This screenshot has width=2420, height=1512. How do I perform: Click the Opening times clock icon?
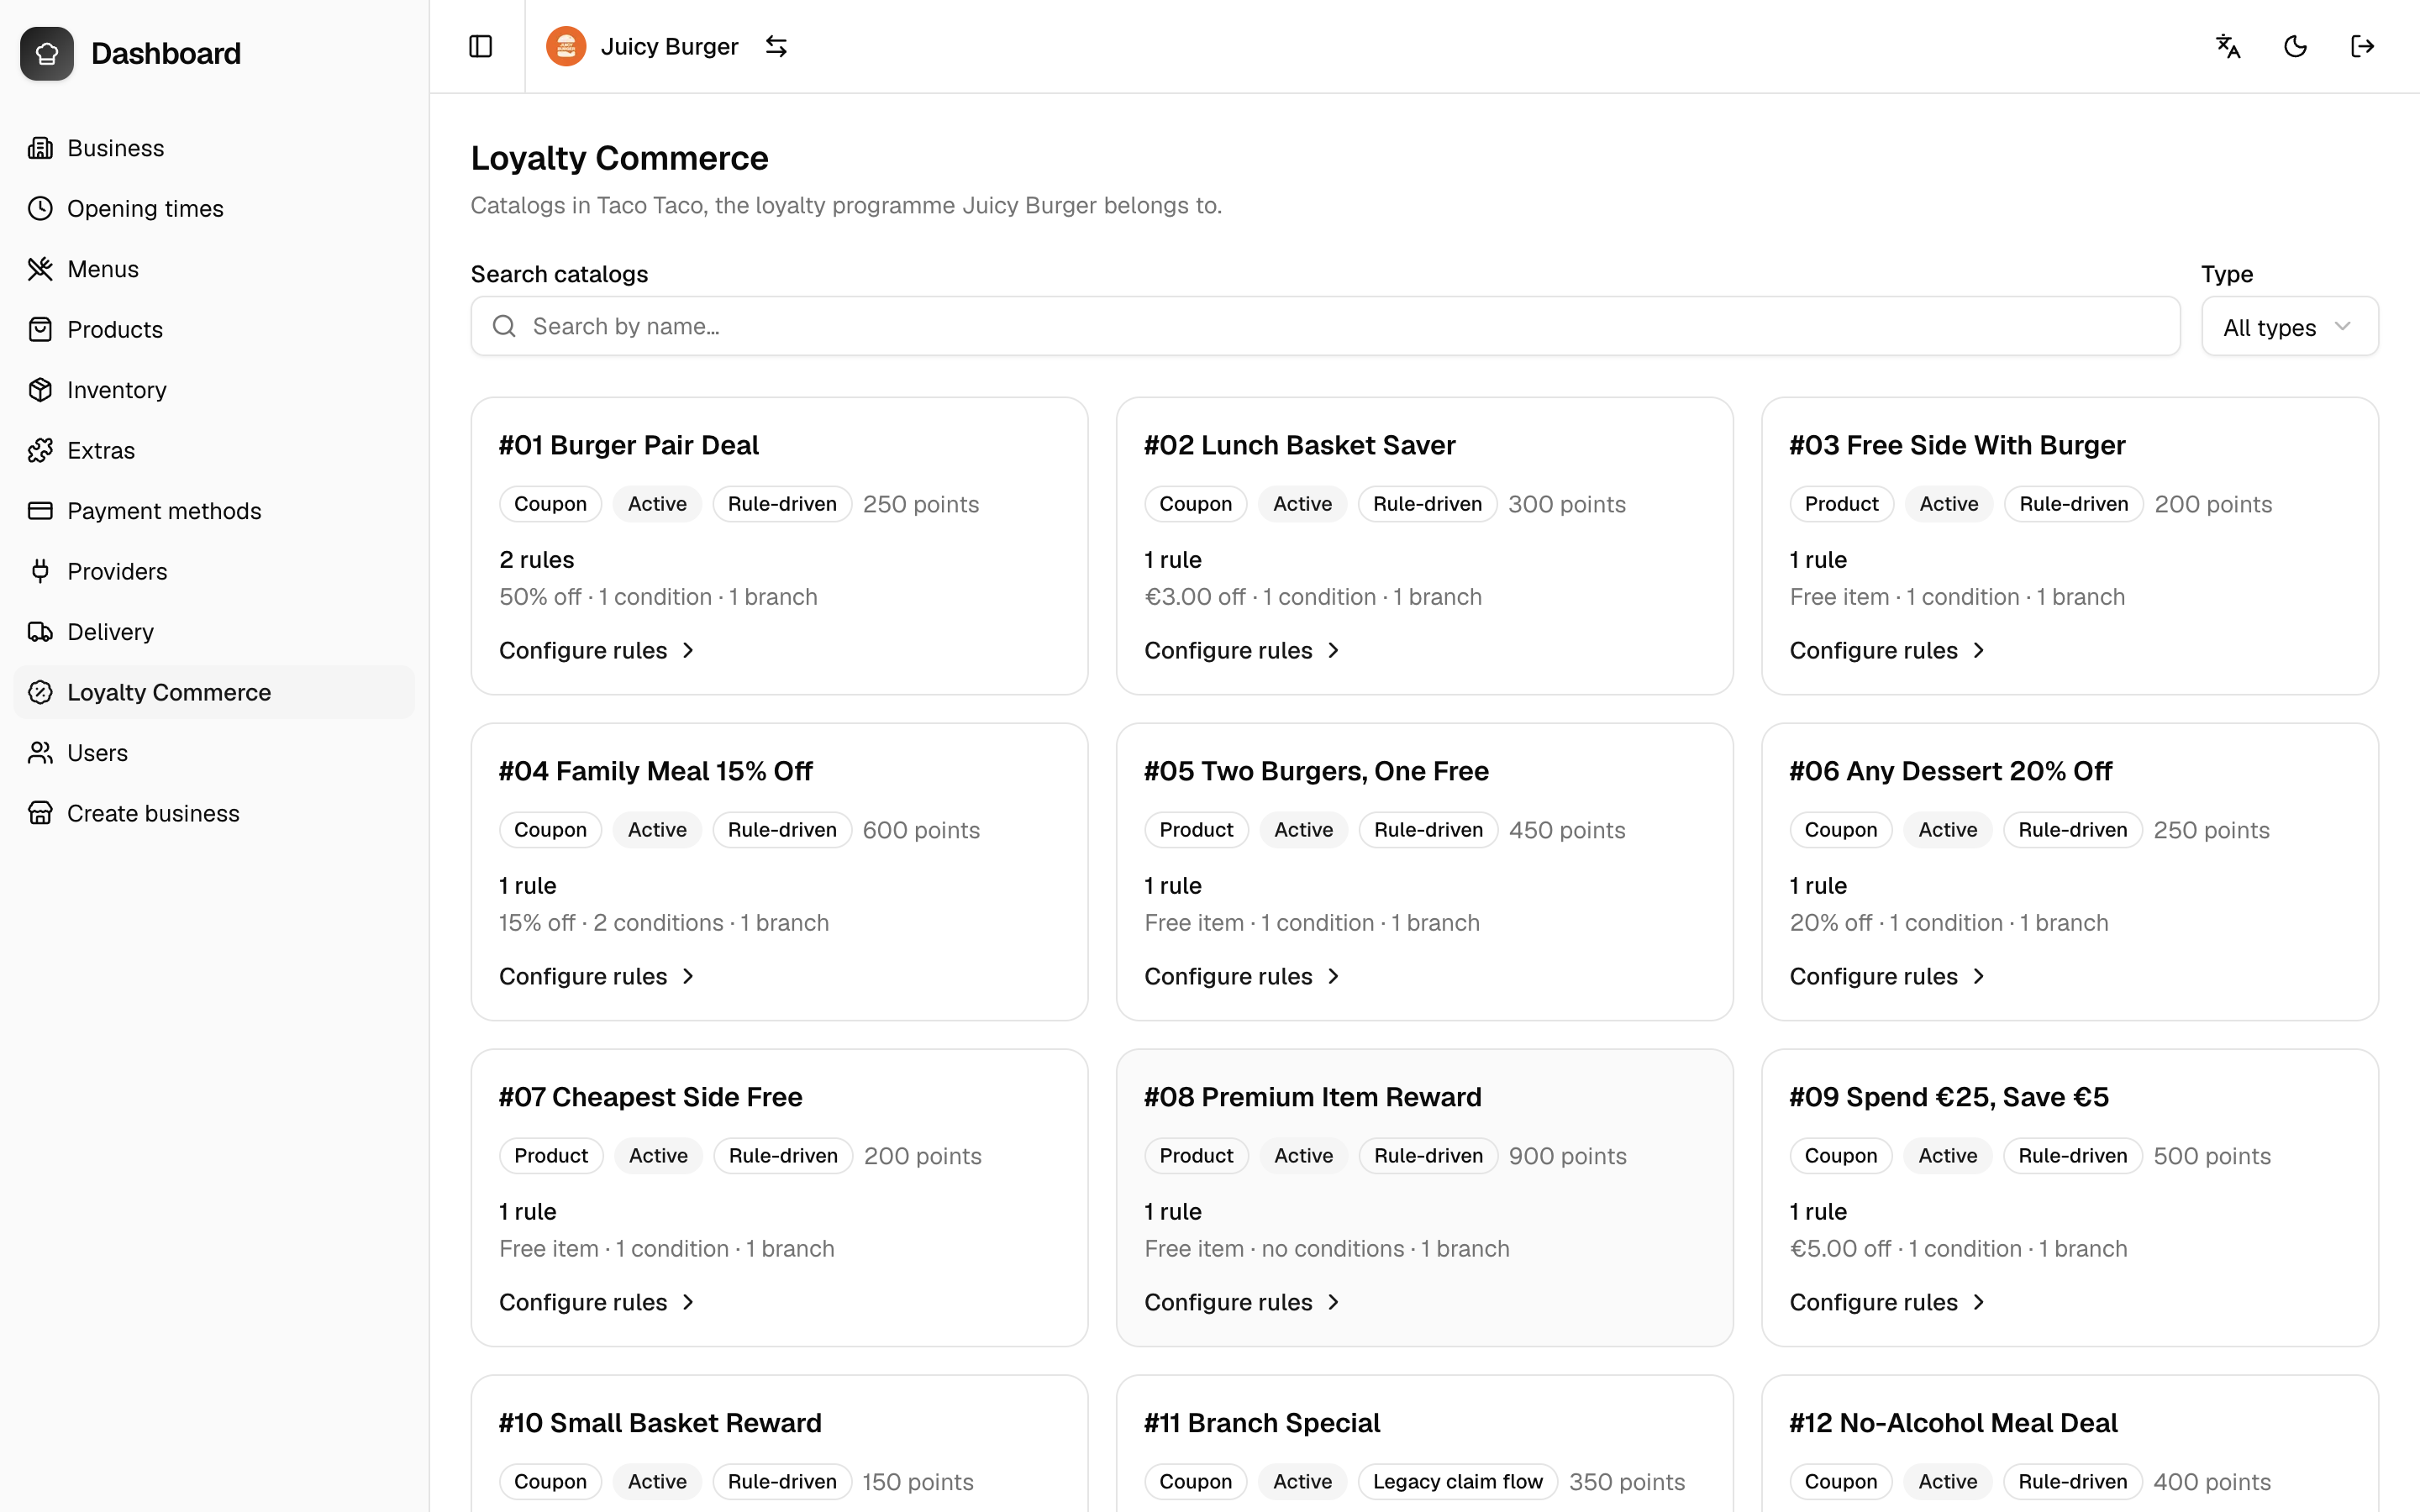pos(40,208)
